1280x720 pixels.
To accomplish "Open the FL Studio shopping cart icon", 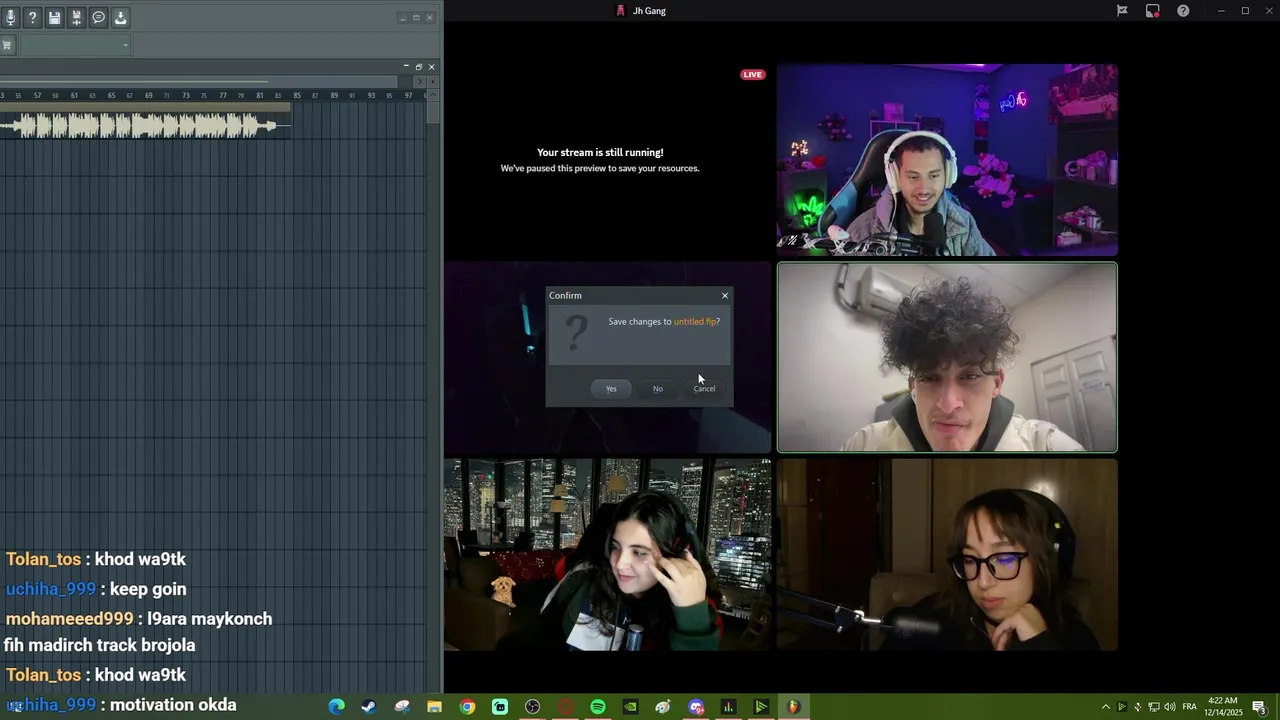I will [7, 45].
